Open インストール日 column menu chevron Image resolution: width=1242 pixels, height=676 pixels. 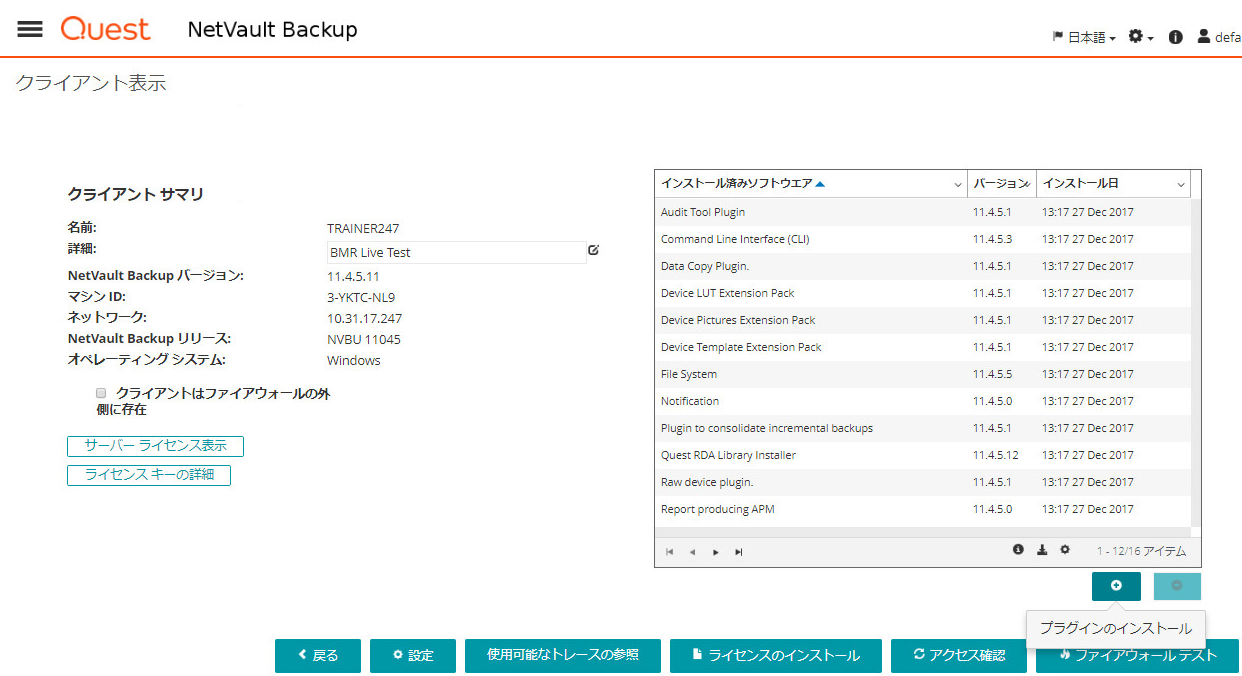pyautogui.click(x=1181, y=185)
